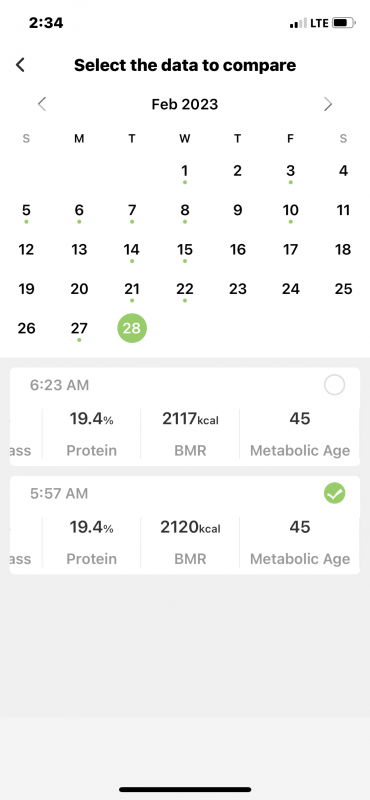Show previous month before Feb 2023
This screenshot has width=370, height=800.
pyautogui.click(x=42, y=104)
